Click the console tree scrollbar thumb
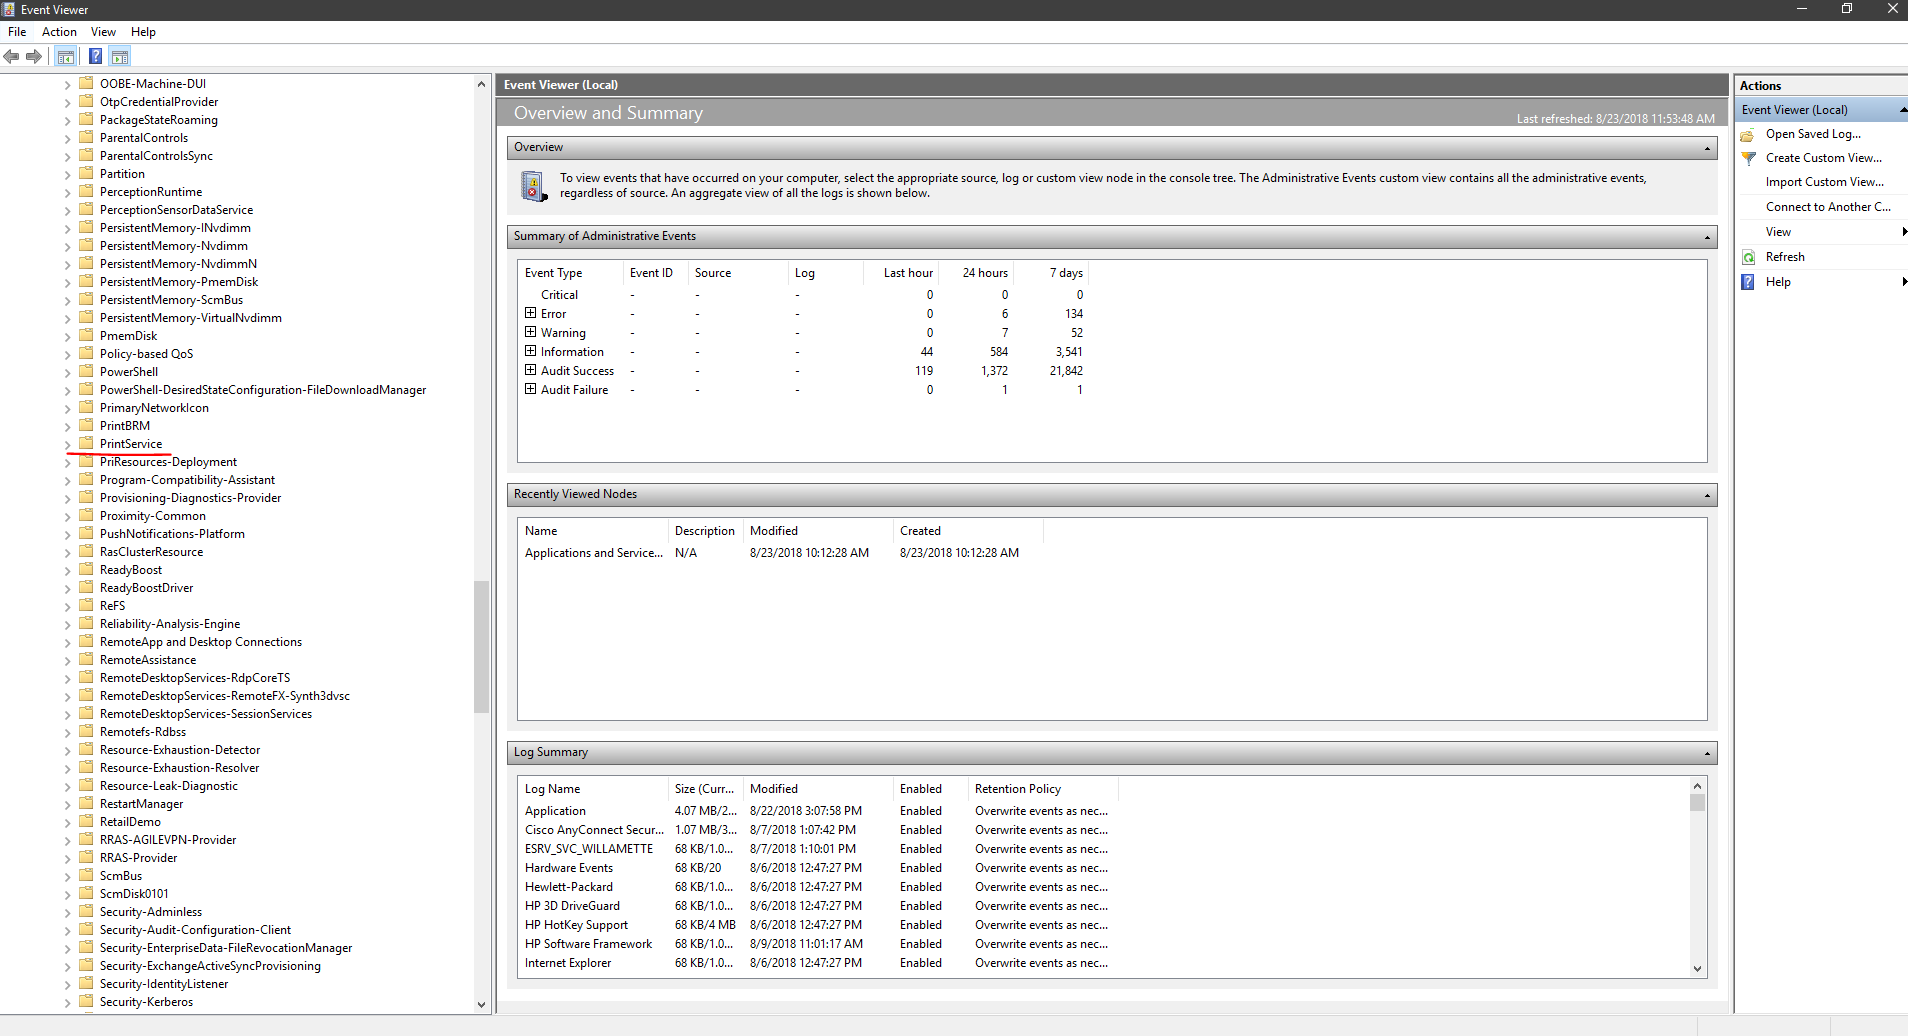Image resolution: width=1908 pixels, height=1036 pixels. (481, 646)
